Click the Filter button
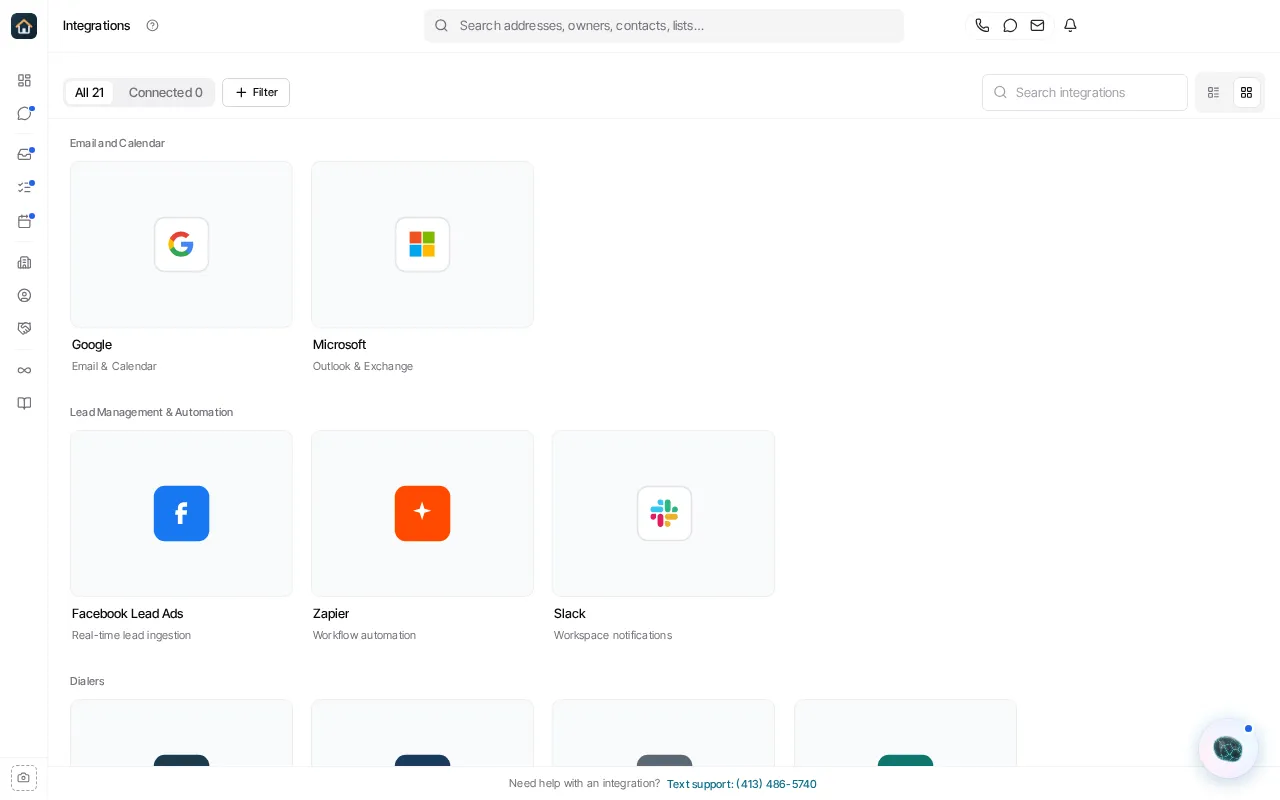Image resolution: width=1280 pixels, height=800 pixels. coord(256,92)
